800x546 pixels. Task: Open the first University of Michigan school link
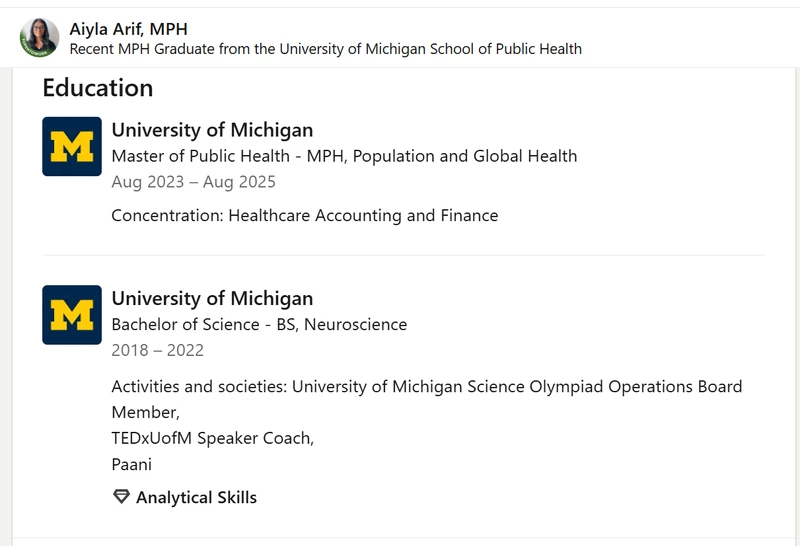click(212, 130)
